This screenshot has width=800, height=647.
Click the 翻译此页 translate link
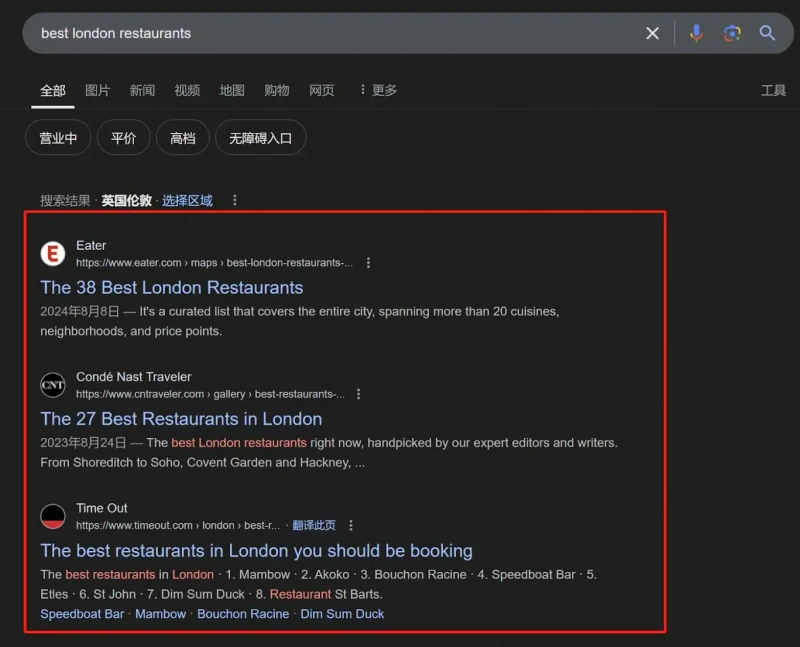pyautogui.click(x=314, y=526)
